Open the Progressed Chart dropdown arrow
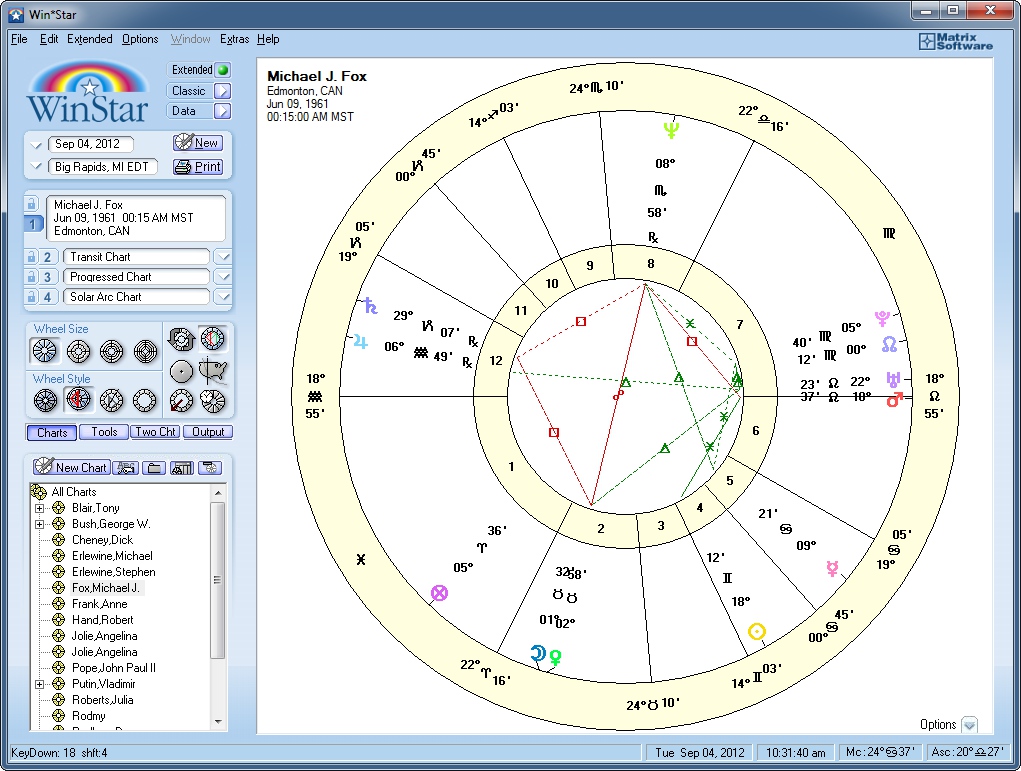Viewport: 1021px width, 771px height. 223,277
